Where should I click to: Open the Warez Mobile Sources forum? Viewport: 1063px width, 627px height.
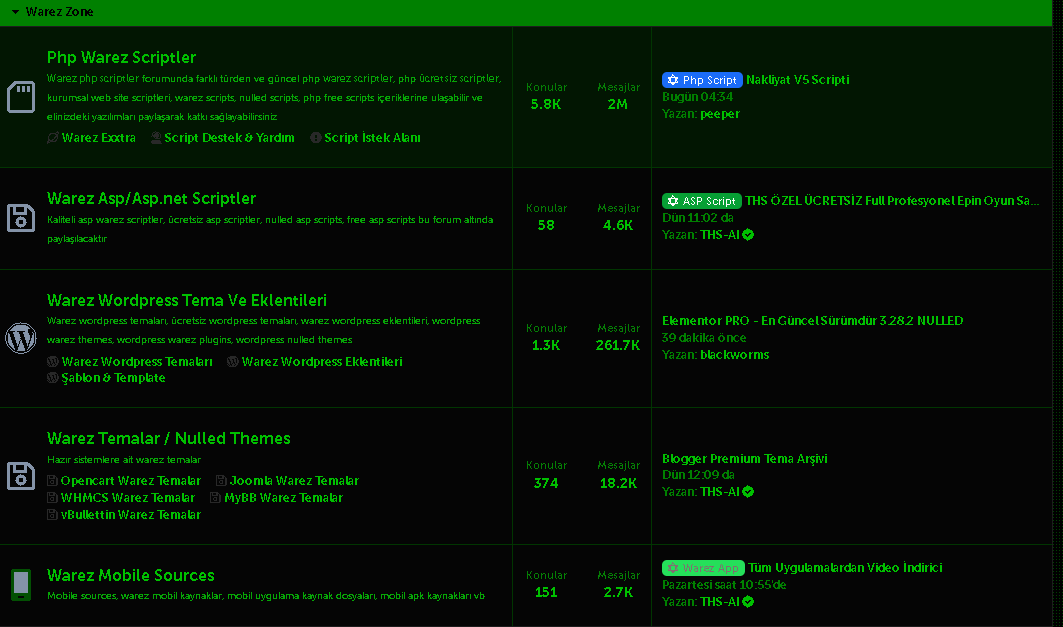[131, 575]
